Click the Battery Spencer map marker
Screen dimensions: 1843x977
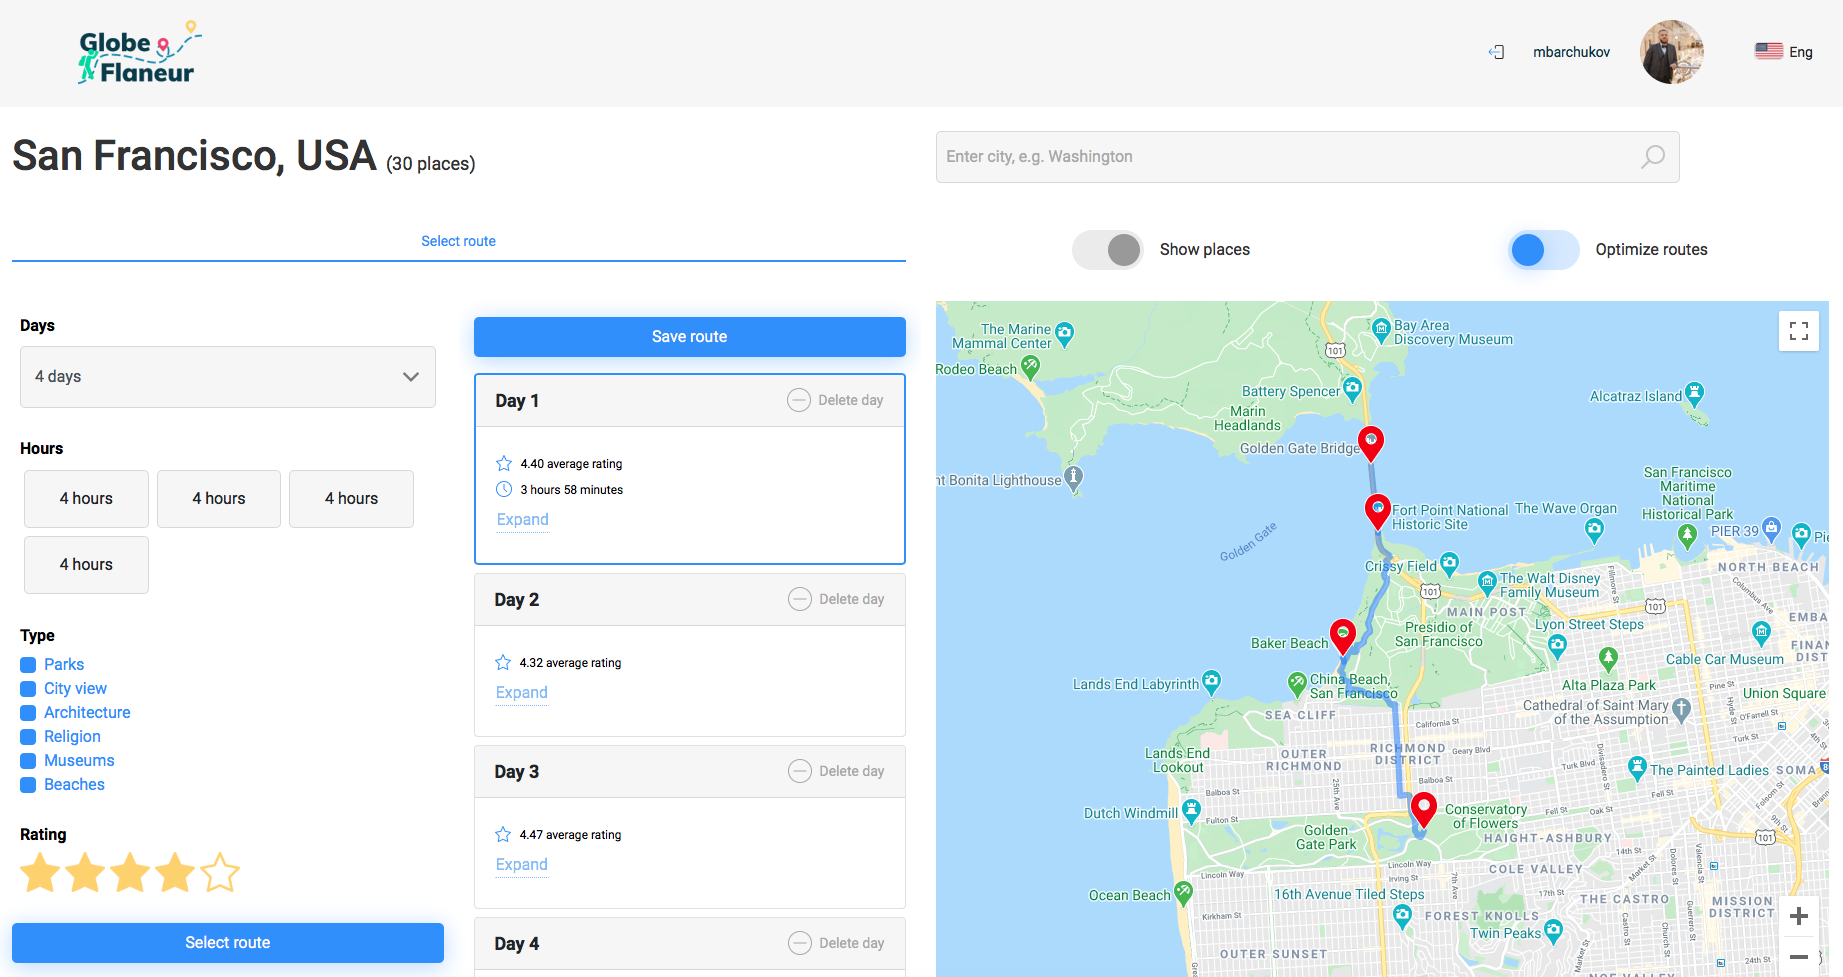[x=1353, y=389]
